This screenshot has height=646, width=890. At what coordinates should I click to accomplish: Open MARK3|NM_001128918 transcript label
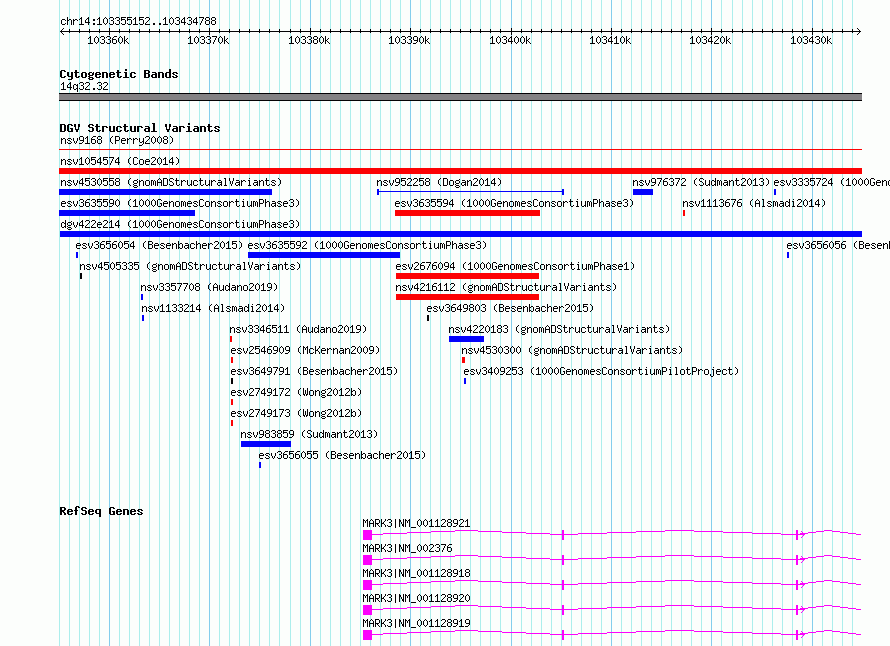[416, 573]
